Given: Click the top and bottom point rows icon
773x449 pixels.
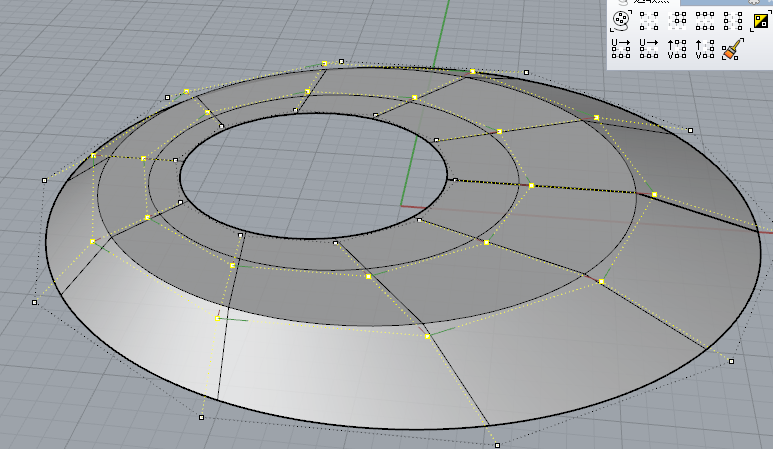Looking at the screenshot, I should tap(705, 21).
